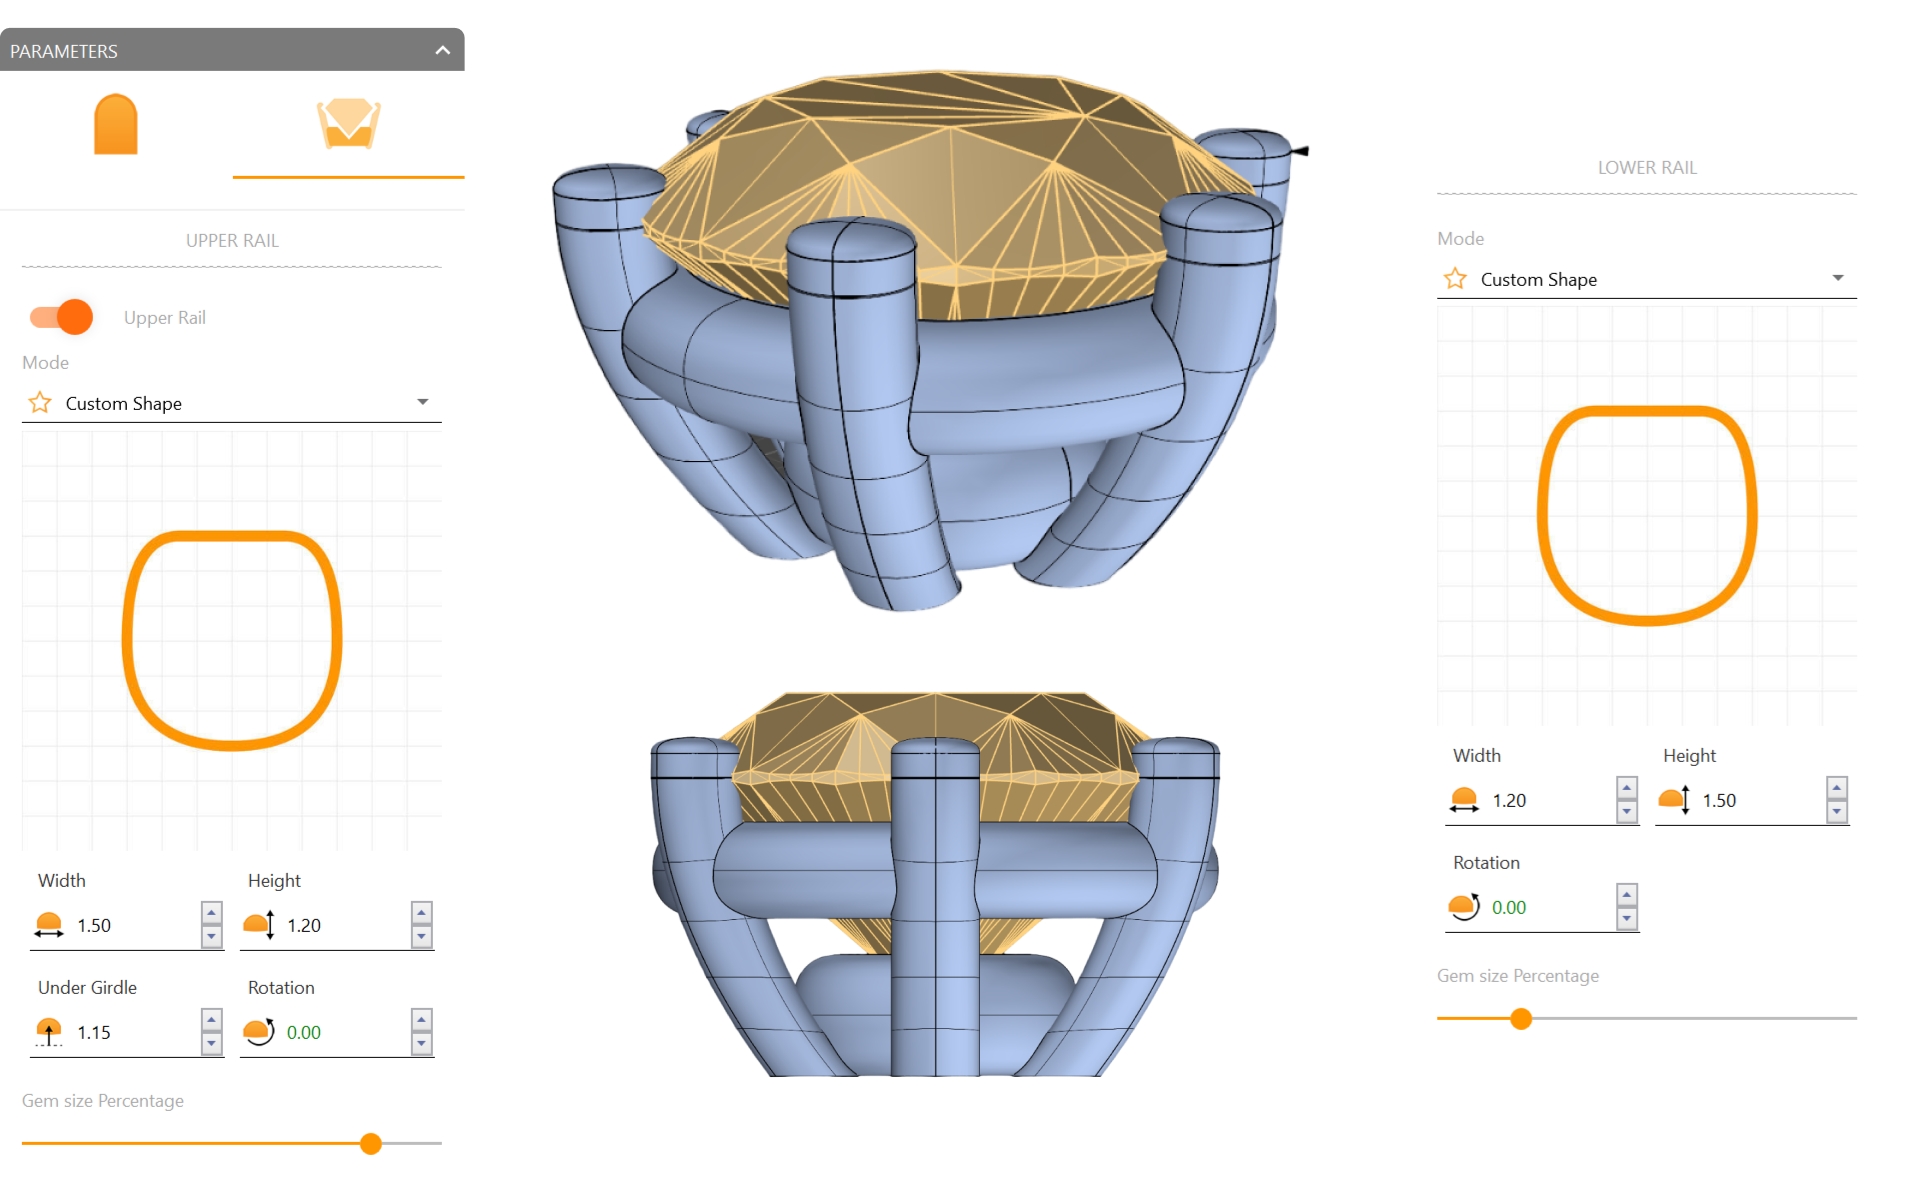Click the Upper Rail height icon

pos(259,925)
